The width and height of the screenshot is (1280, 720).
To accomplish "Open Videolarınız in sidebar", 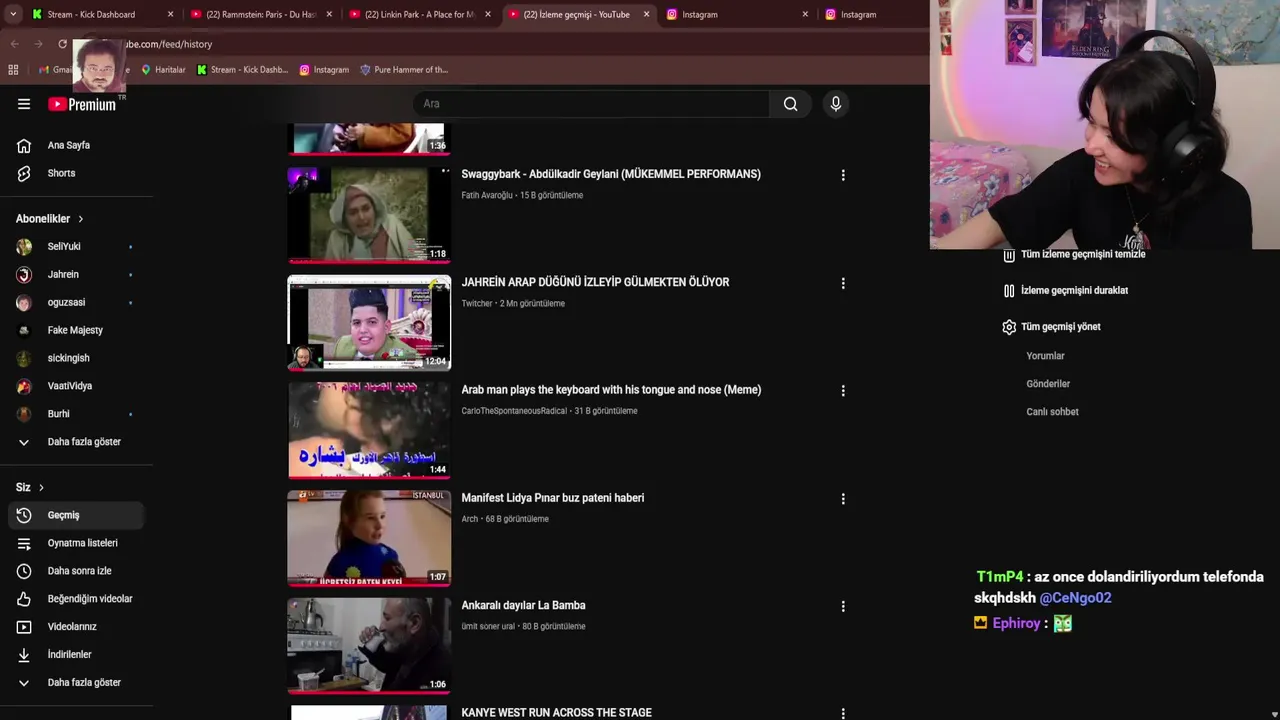I will pos(76,627).
